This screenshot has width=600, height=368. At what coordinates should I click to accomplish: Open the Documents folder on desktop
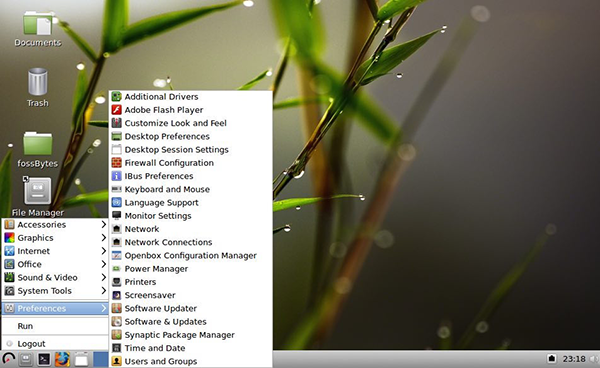pos(38,29)
